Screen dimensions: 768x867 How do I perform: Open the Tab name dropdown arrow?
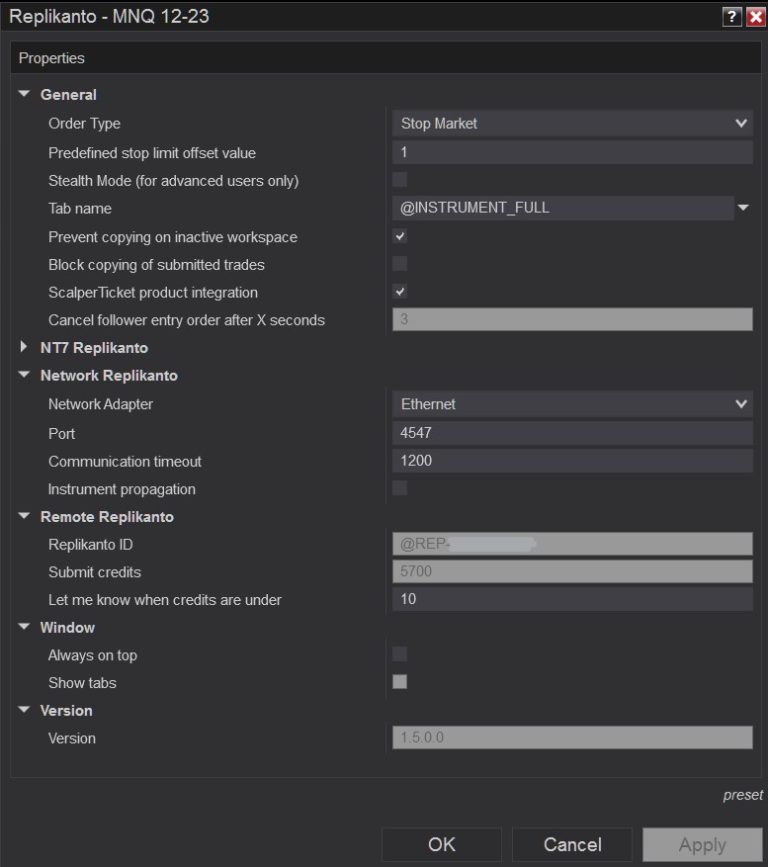pos(743,208)
